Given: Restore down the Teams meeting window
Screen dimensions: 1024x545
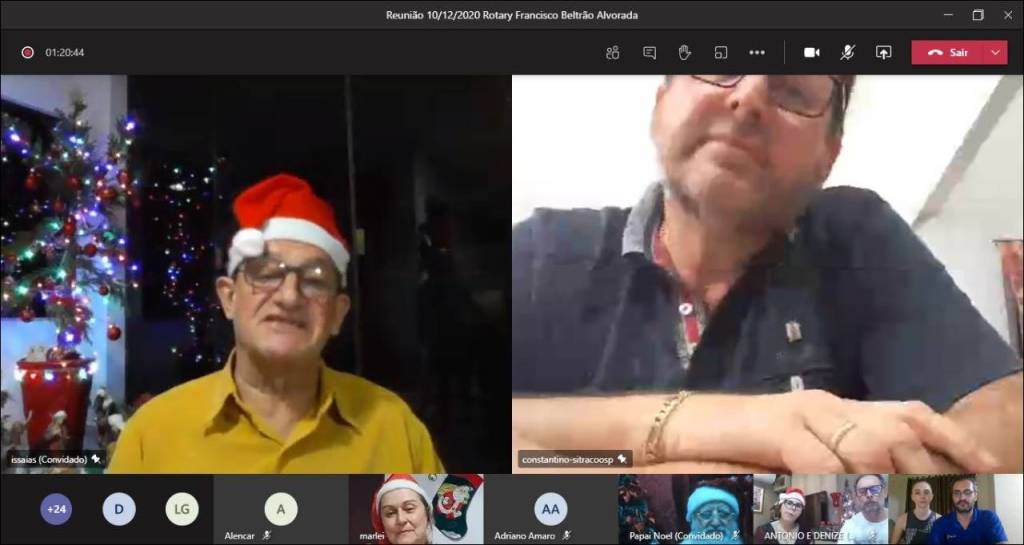Looking at the screenshot, I should [978, 15].
